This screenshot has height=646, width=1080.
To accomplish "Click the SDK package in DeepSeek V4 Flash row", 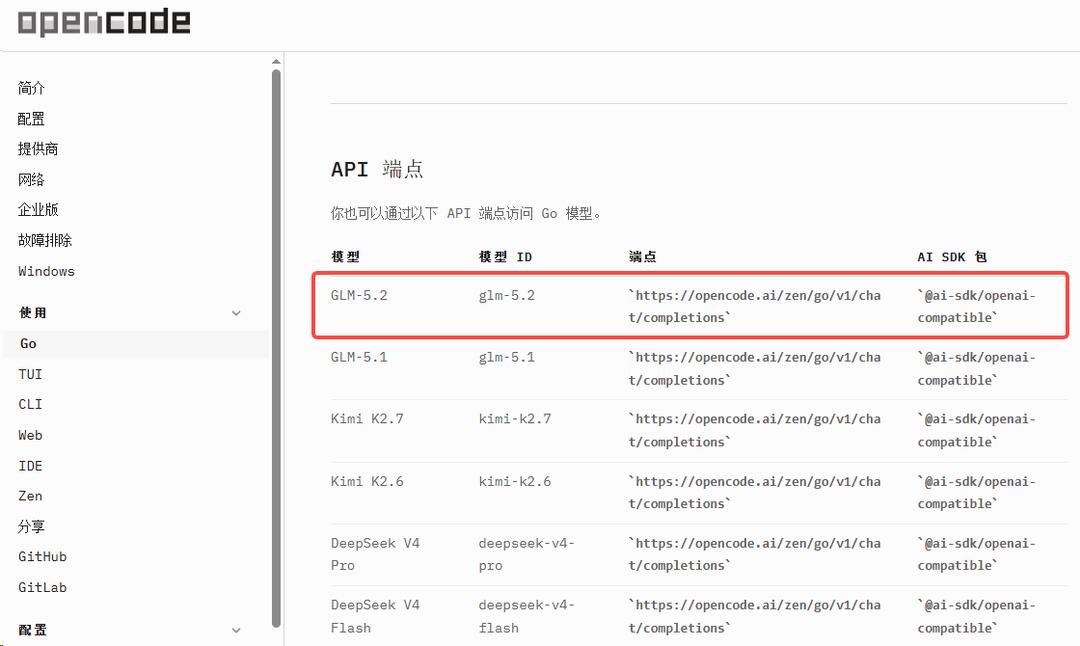I will [x=977, y=616].
